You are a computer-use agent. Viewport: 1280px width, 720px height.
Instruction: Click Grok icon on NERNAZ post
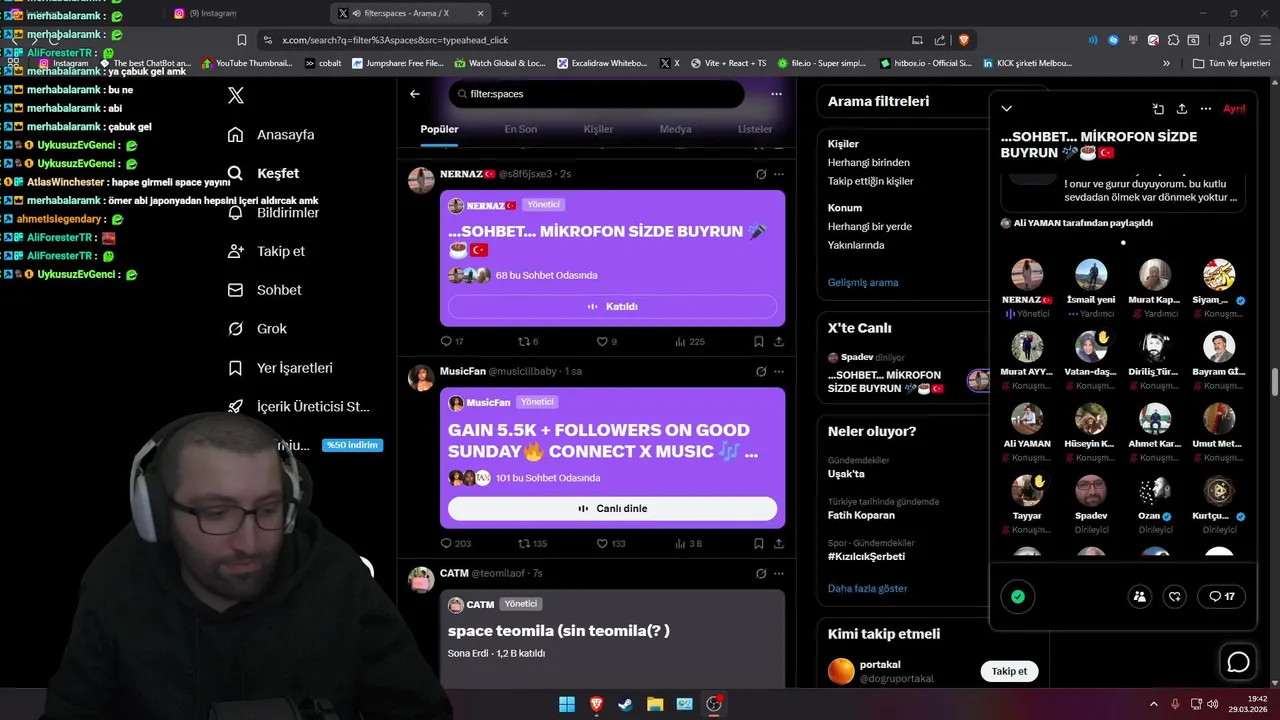coord(761,174)
